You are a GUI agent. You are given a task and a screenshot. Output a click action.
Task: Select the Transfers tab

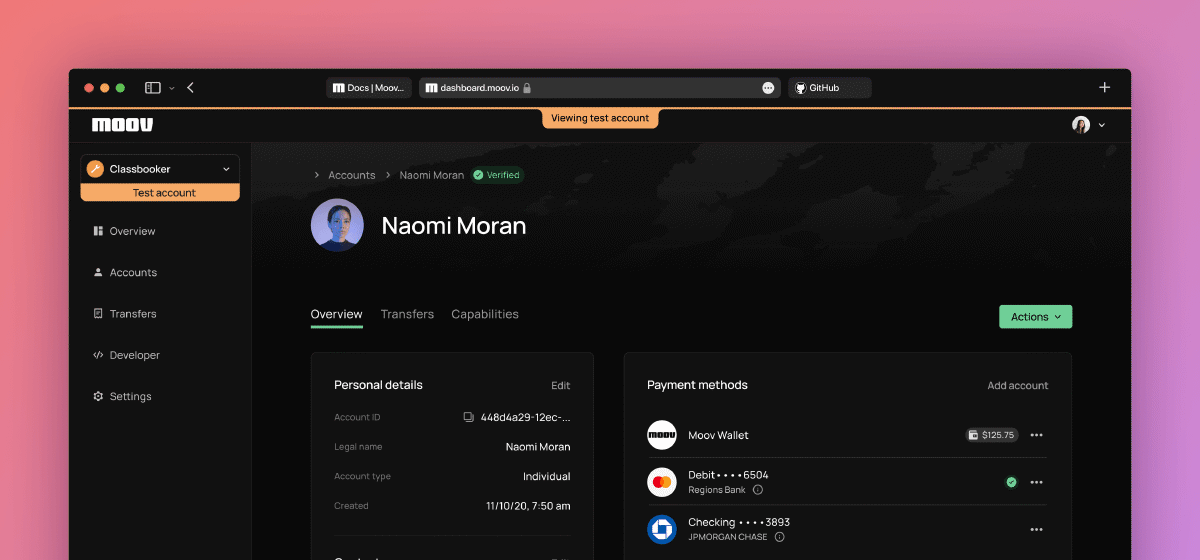pos(407,314)
